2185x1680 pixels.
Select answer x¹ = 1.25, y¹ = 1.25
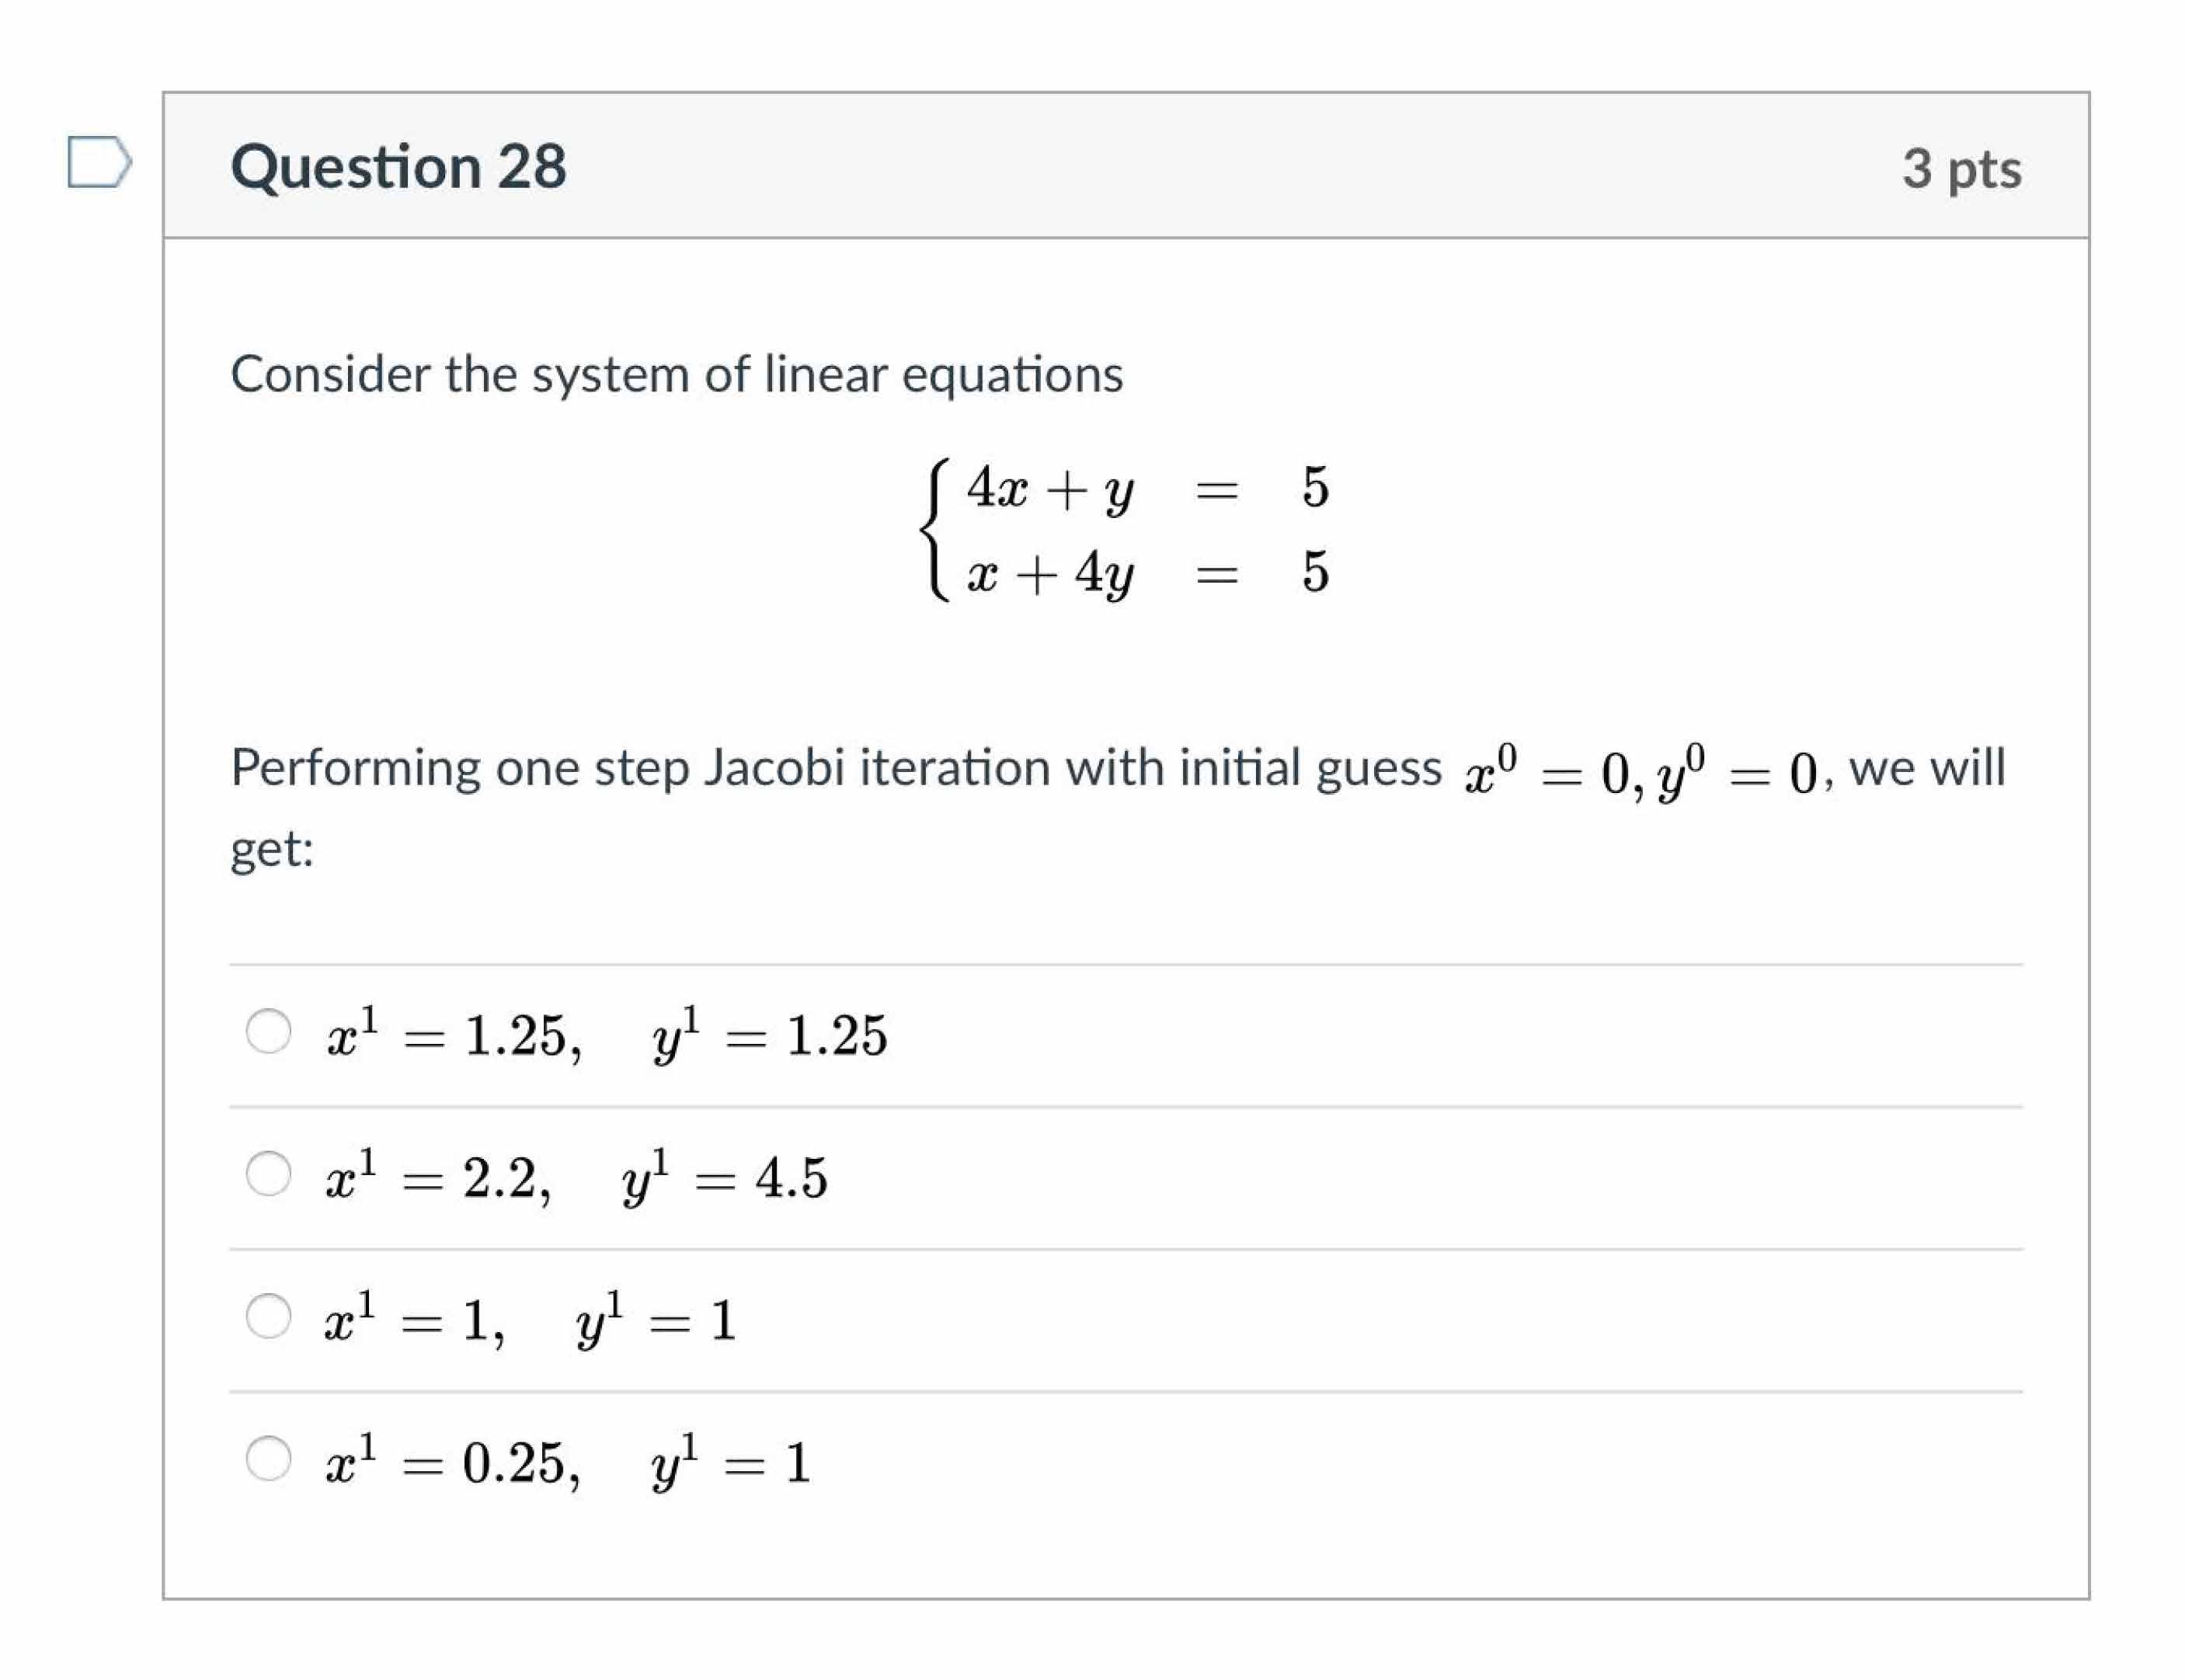point(269,1032)
